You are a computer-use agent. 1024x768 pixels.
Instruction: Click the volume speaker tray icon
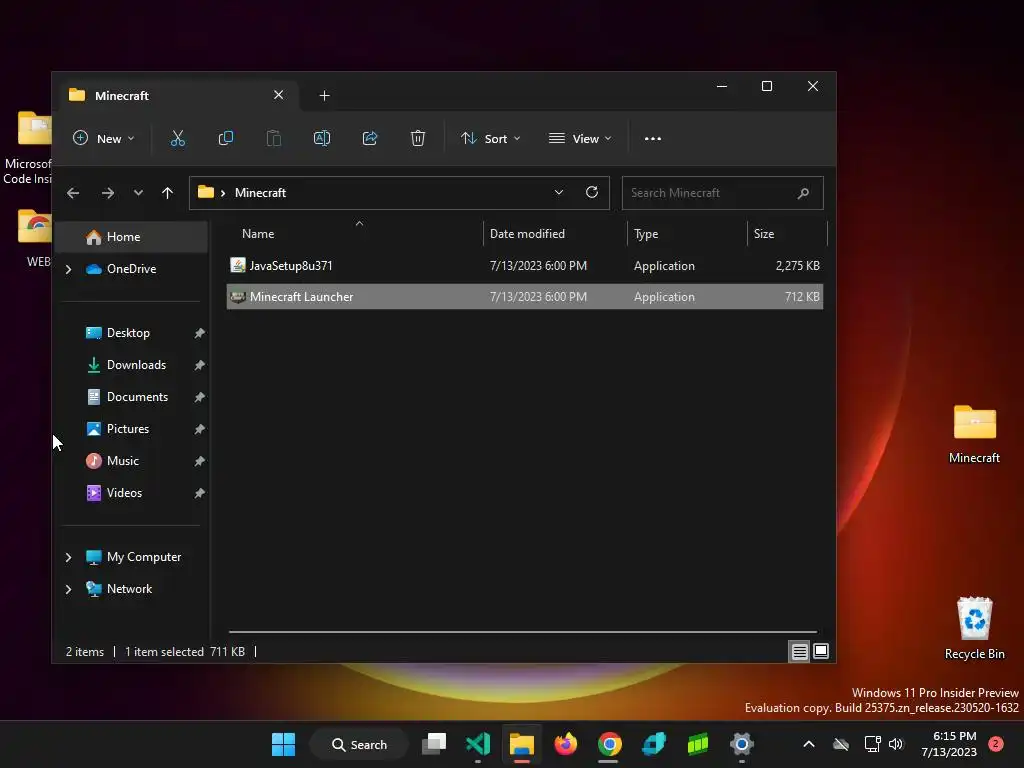[x=896, y=744]
